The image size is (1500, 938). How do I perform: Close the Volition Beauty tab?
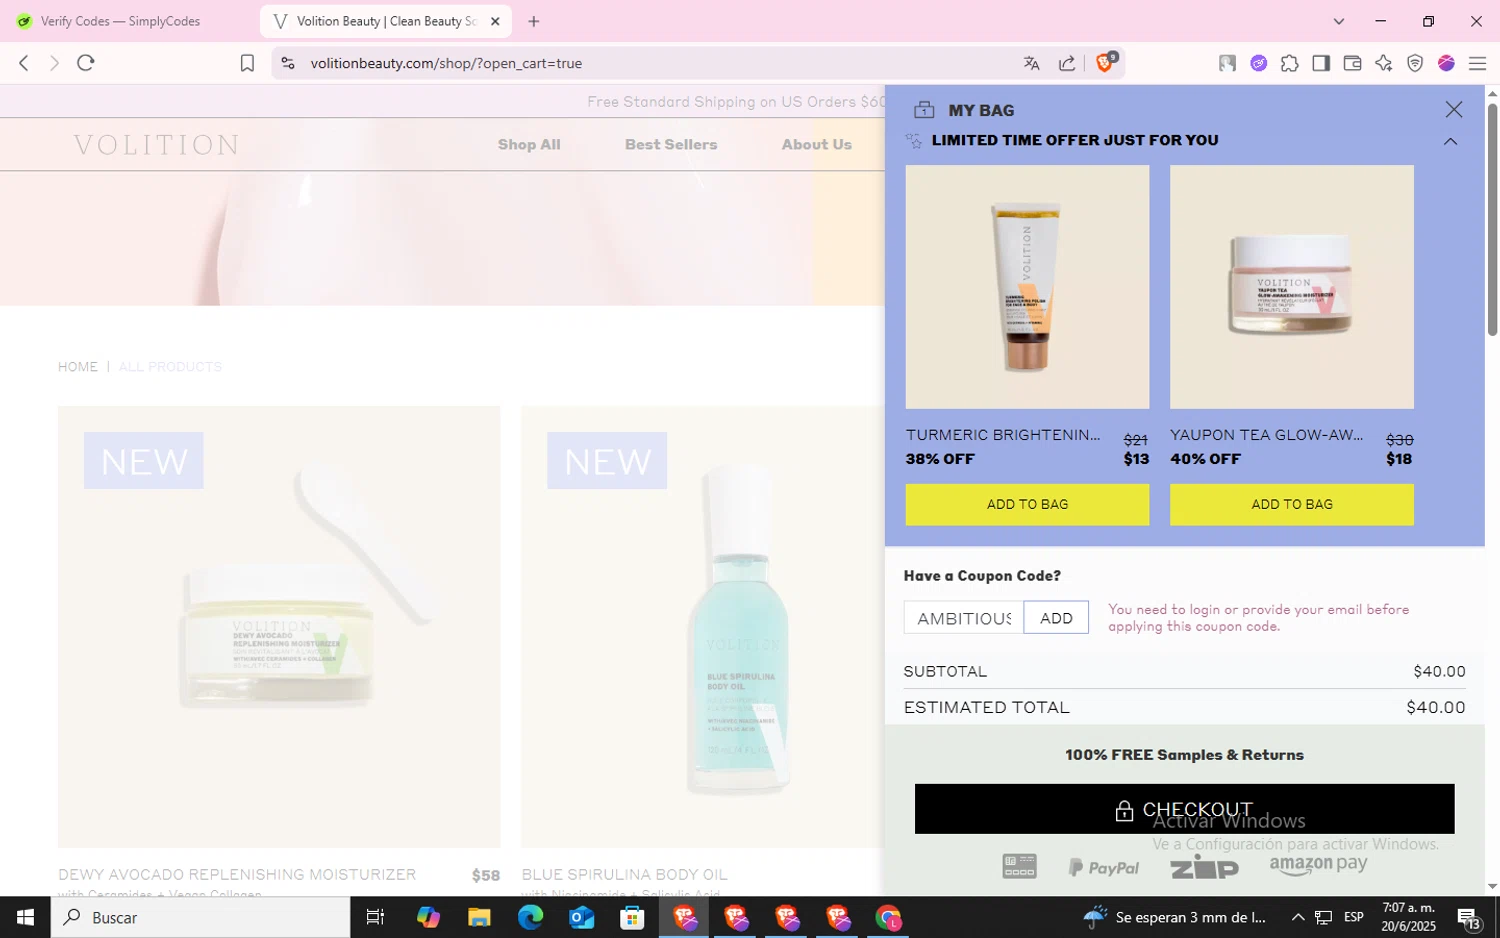(x=495, y=21)
